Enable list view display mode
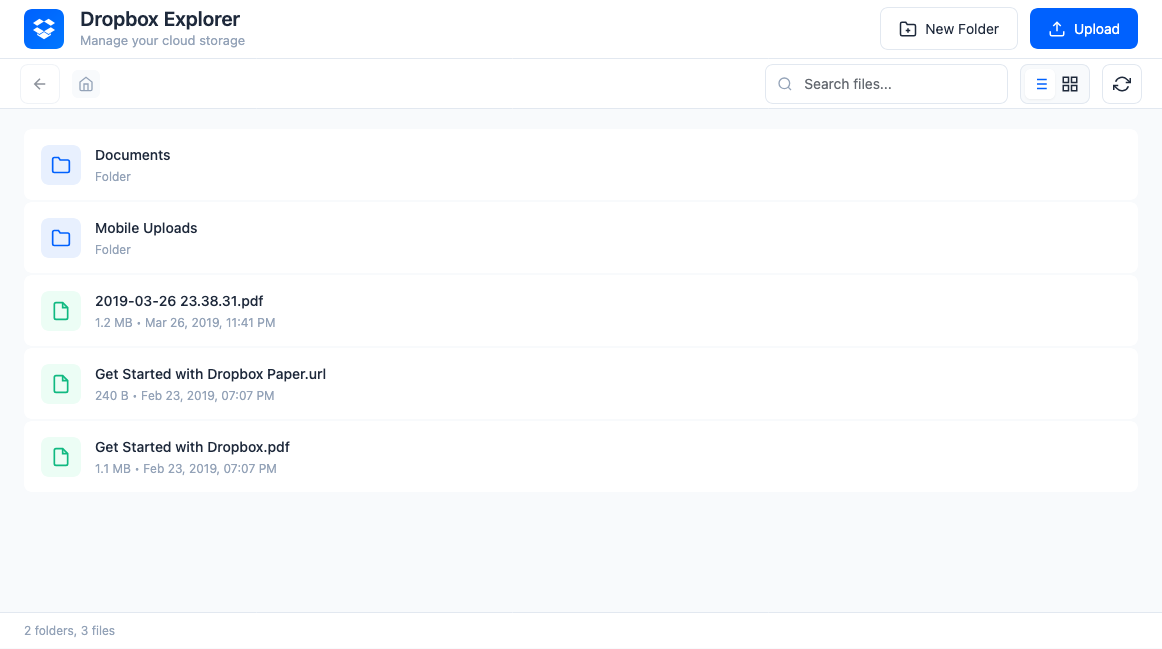1162x649 pixels. [1041, 84]
